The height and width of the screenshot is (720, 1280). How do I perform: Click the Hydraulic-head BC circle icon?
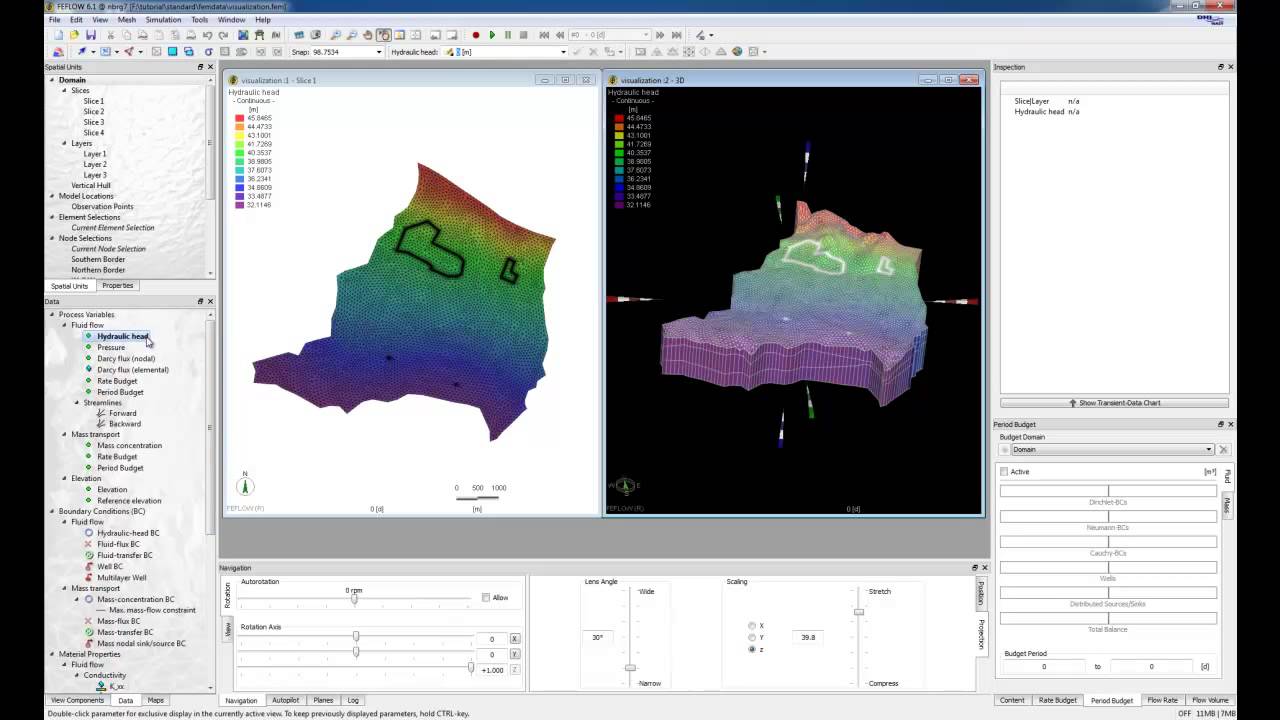pos(88,533)
